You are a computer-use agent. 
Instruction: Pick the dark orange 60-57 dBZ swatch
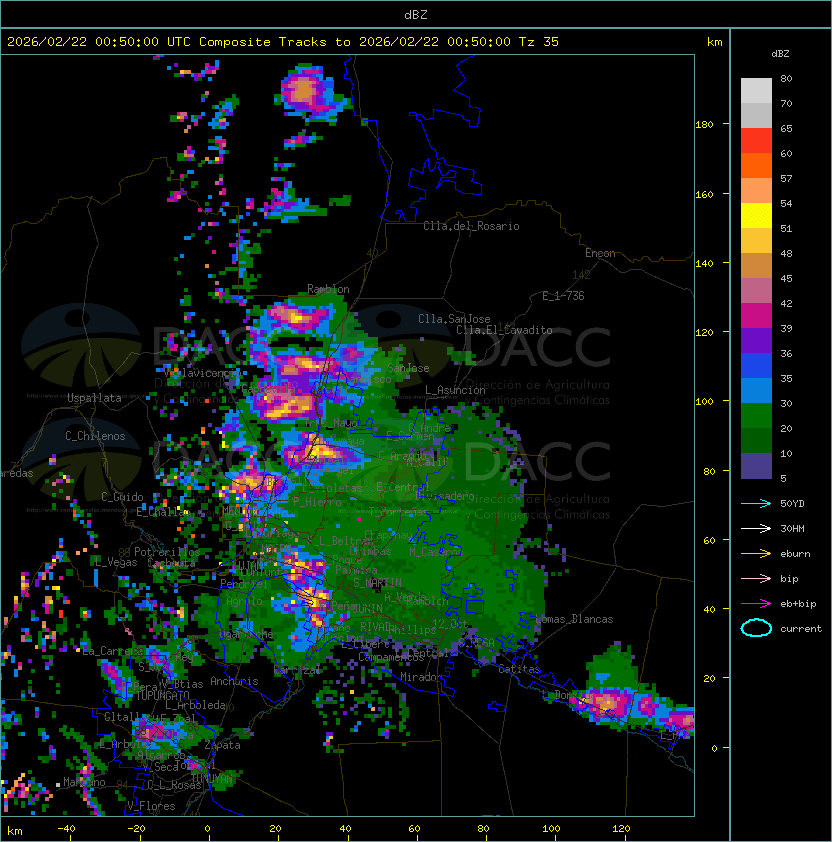click(x=756, y=165)
